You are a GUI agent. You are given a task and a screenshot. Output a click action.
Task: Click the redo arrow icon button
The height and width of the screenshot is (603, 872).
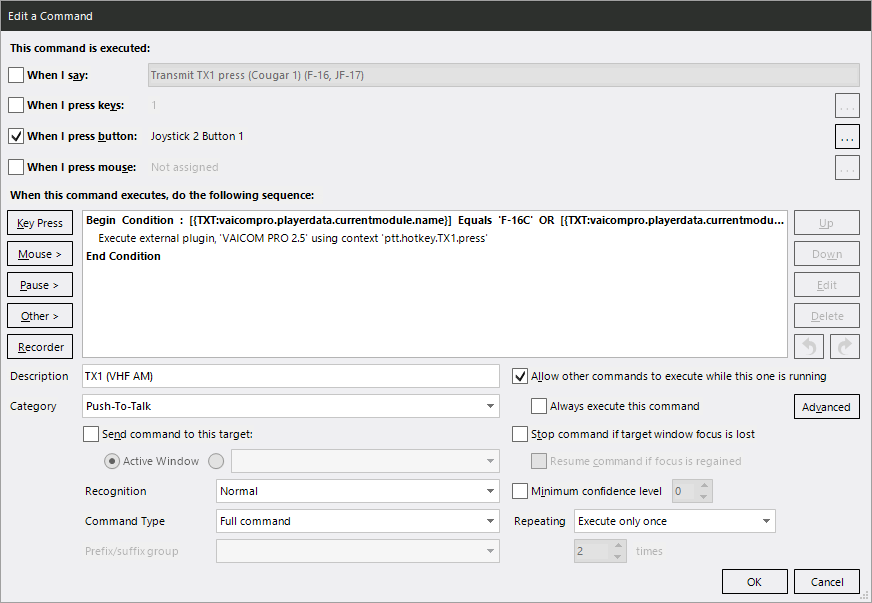[x=845, y=347]
